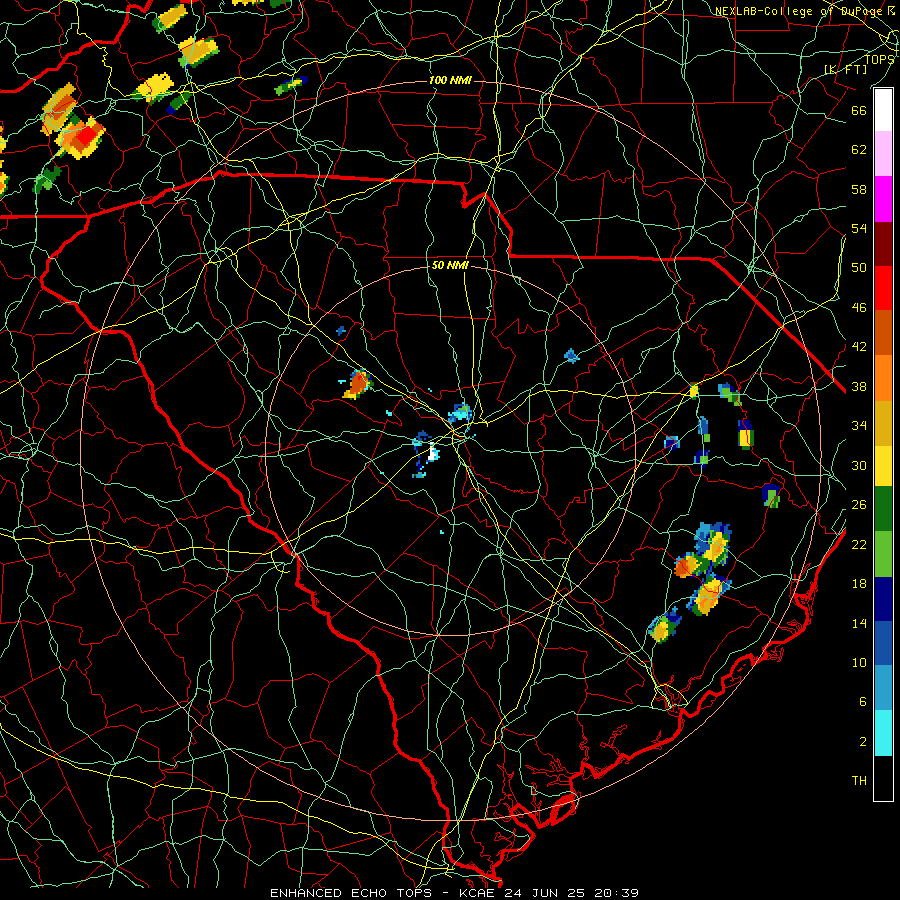
Task: Click the '22' scale label
Action: (859, 544)
